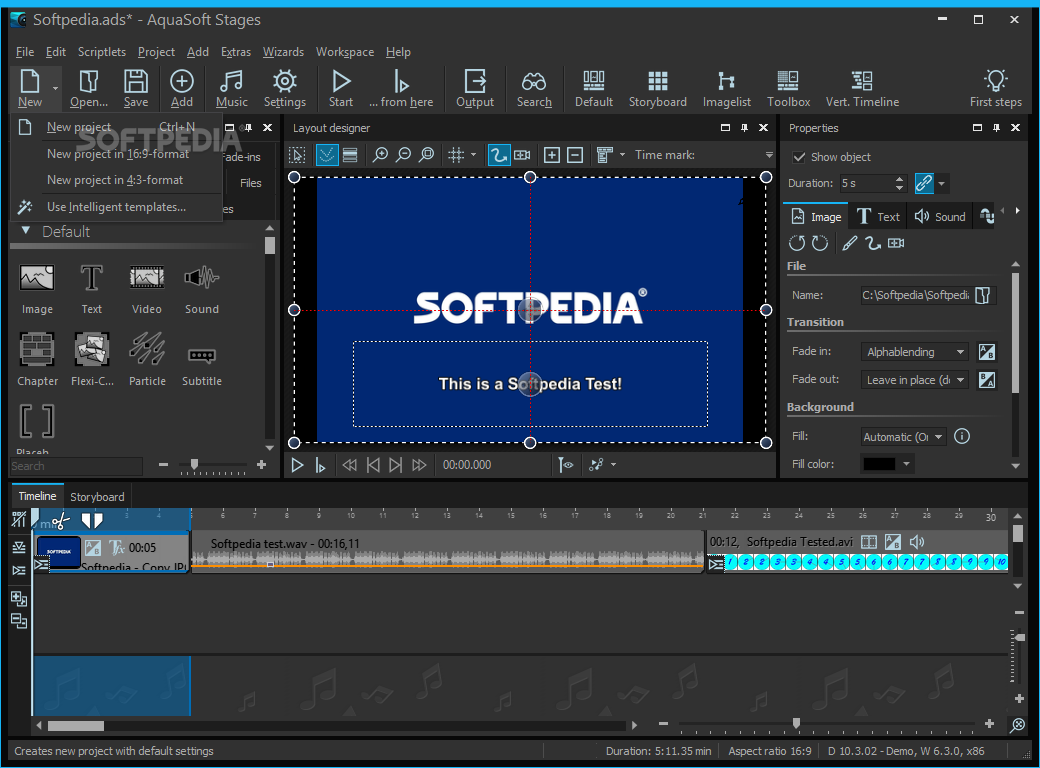The width and height of the screenshot is (1040, 768).
Task: Start playback with the Start button
Action: (x=341, y=89)
